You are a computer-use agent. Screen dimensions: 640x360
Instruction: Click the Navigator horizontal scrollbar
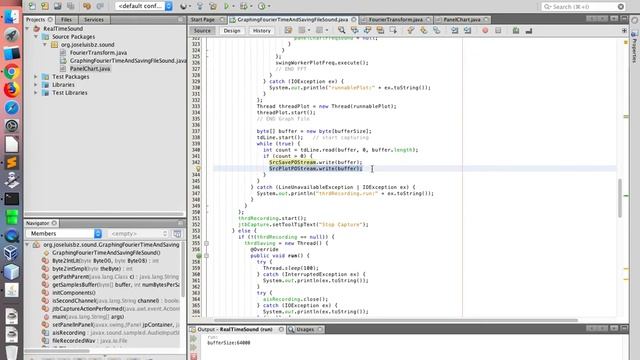(x=56, y=351)
